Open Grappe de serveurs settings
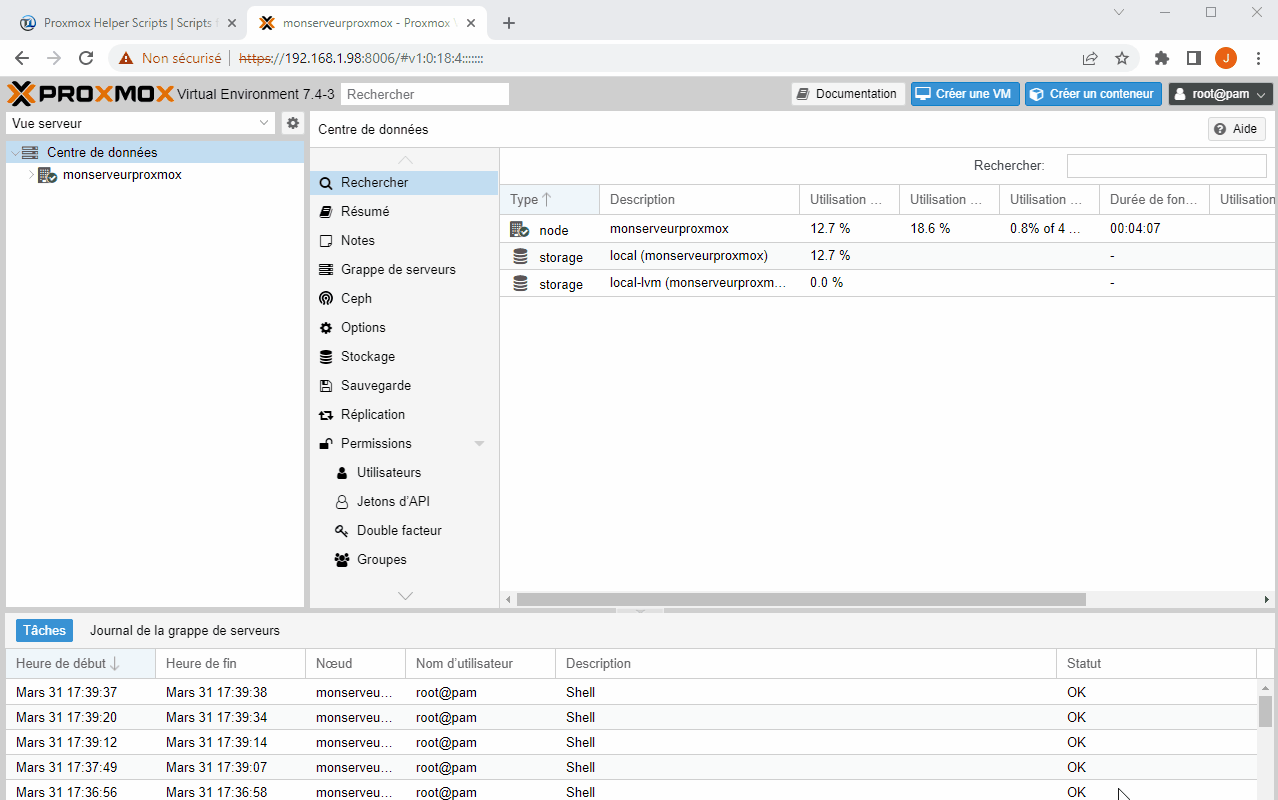Viewport: 1278px width, 800px height. point(397,269)
